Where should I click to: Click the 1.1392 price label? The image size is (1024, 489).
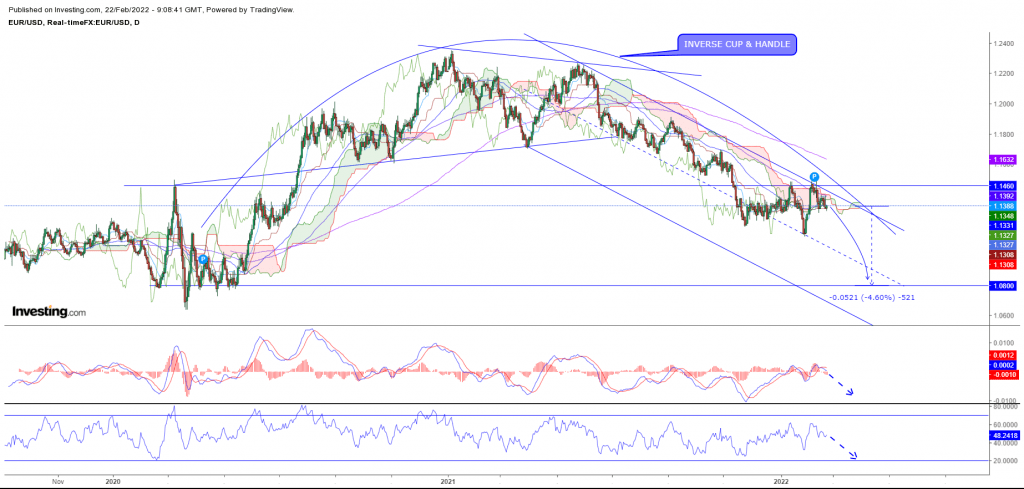click(x=1002, y=196)
